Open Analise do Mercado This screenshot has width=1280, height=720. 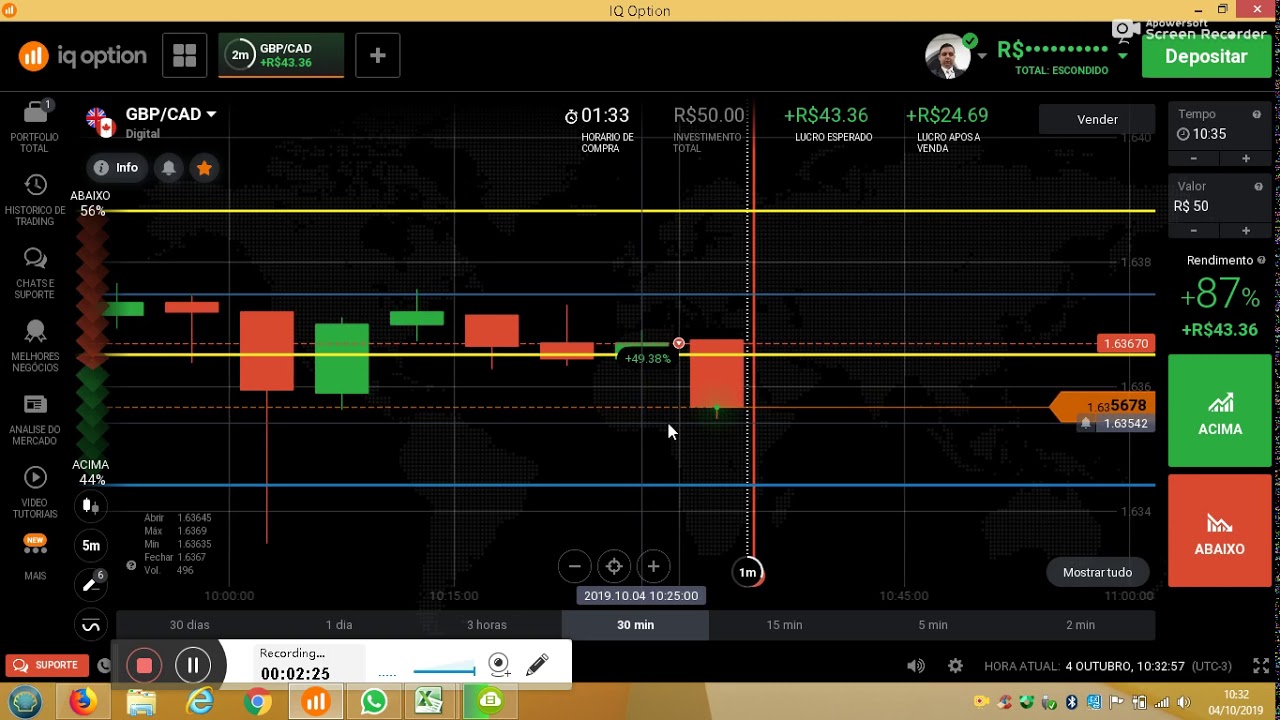(35, 419)
